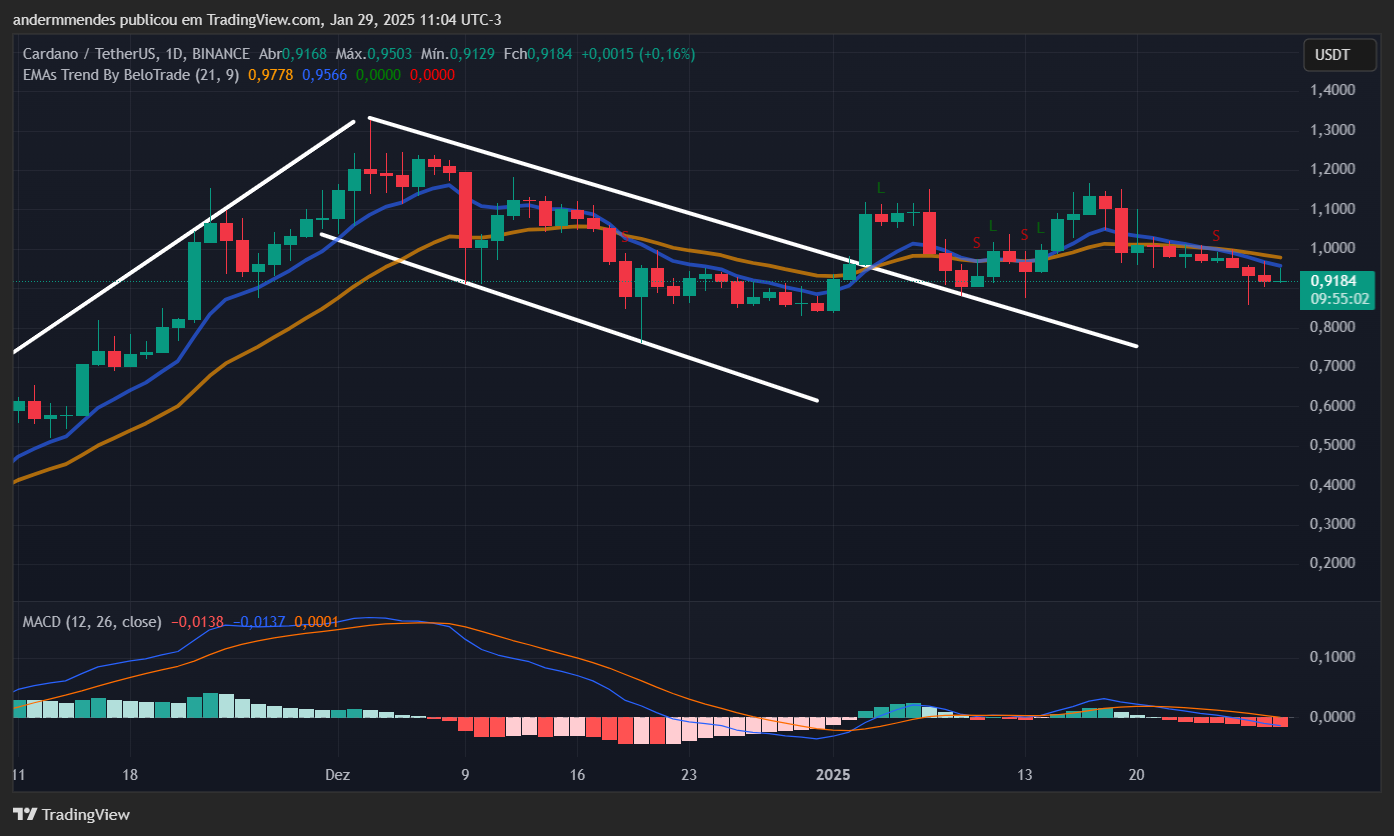1394x836 pixels.
Task: Click the 18 date label on time axis
Action: click(x=128, y=775)
